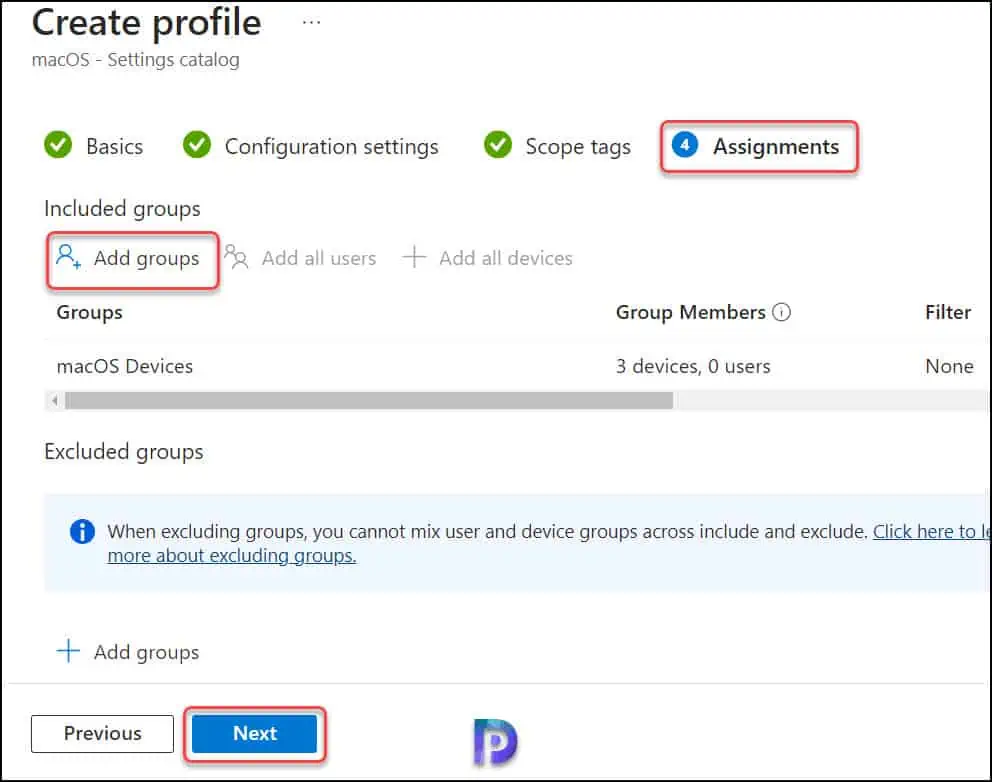The width and height of the screenshot is (992, 782).
Task: Go to the Basics step
Action: tap(115, 146)
